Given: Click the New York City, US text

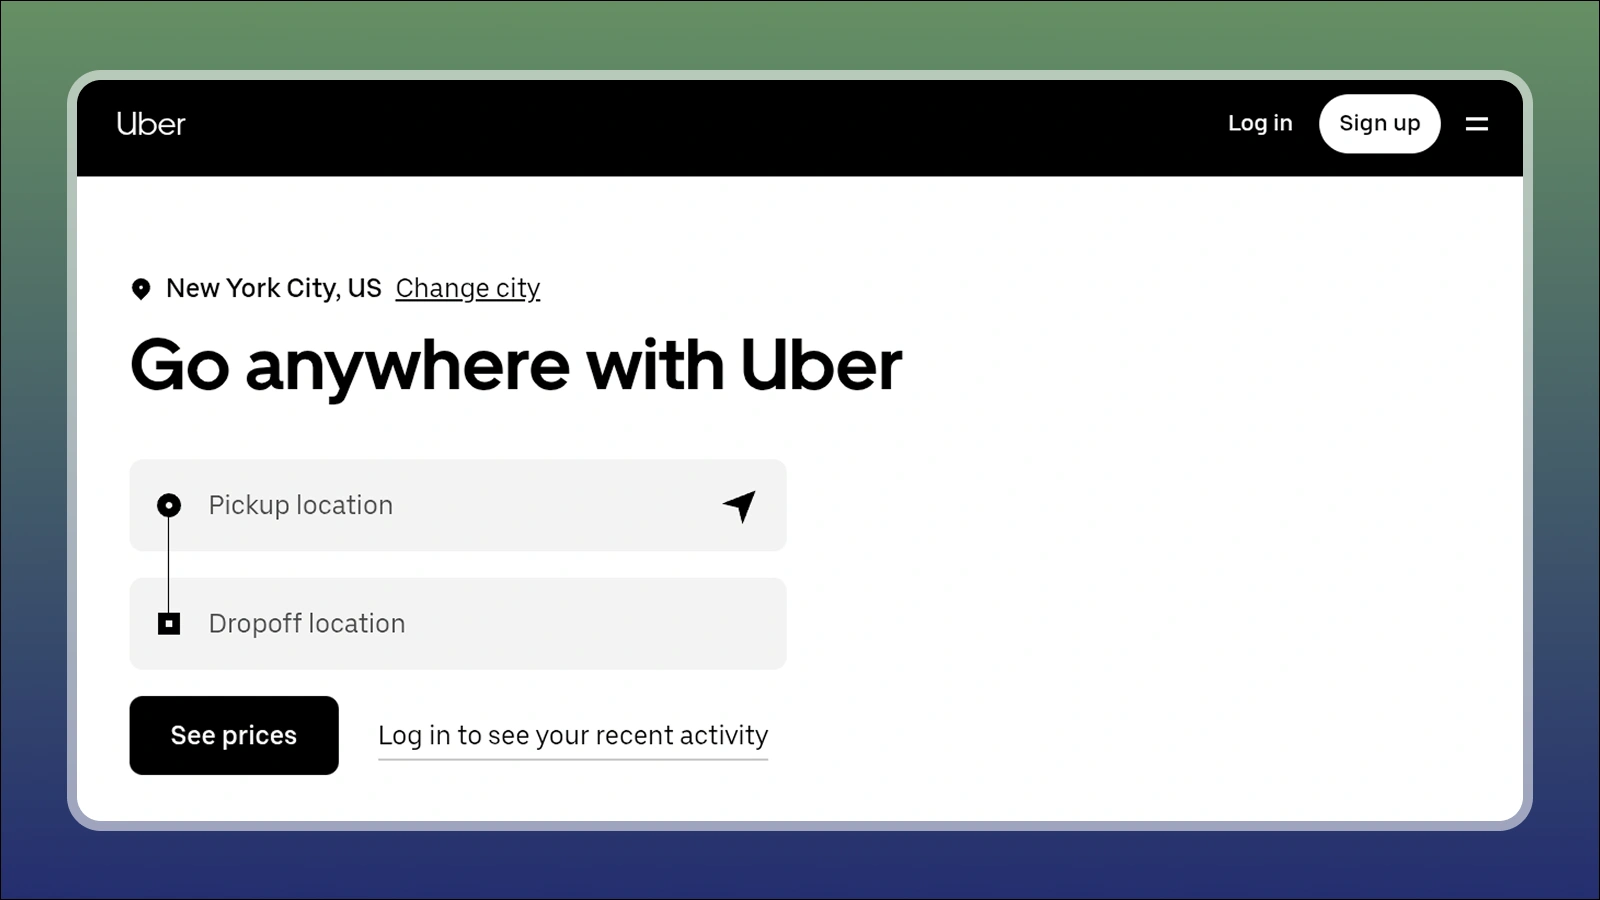Looking at the screenshot, I should click(x=274, y=288).
